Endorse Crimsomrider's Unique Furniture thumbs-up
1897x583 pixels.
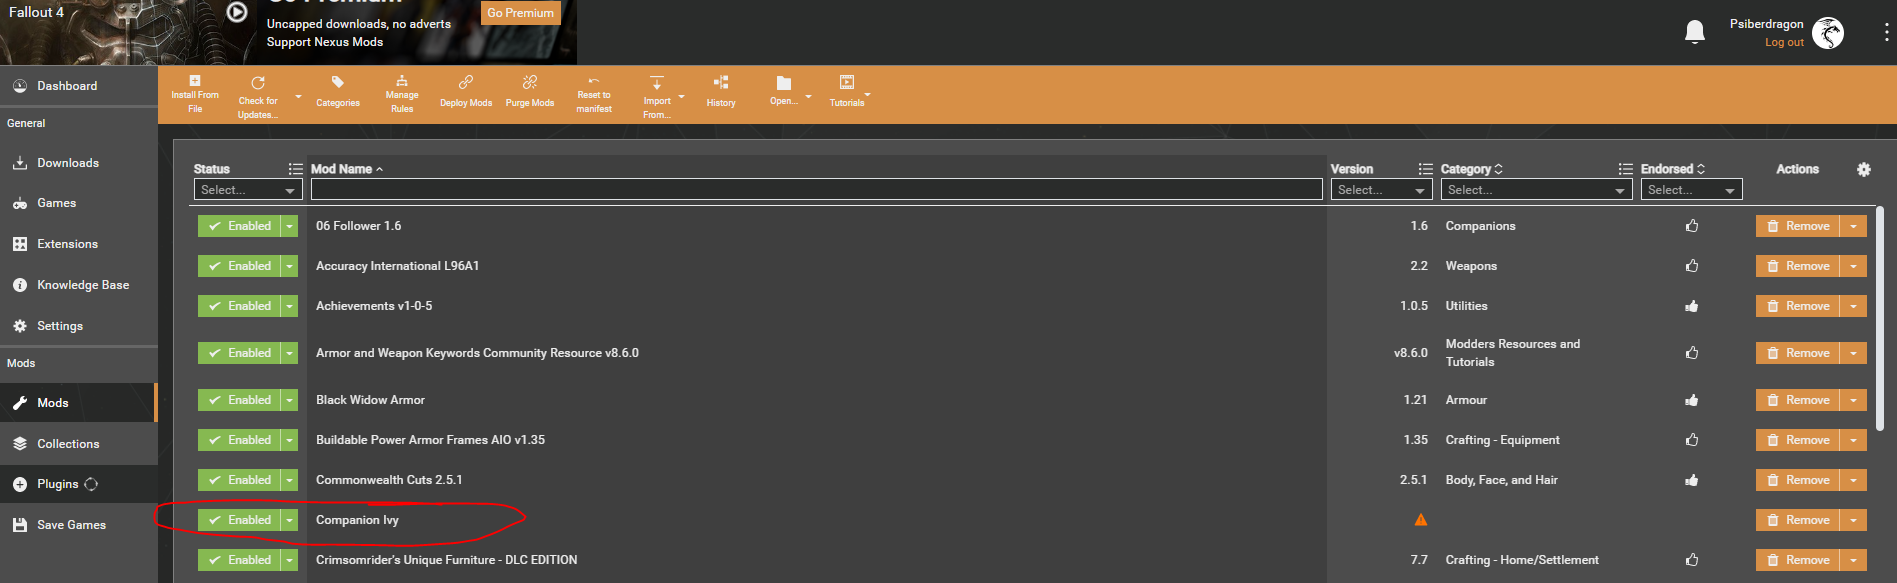(x=1692, y=560)
